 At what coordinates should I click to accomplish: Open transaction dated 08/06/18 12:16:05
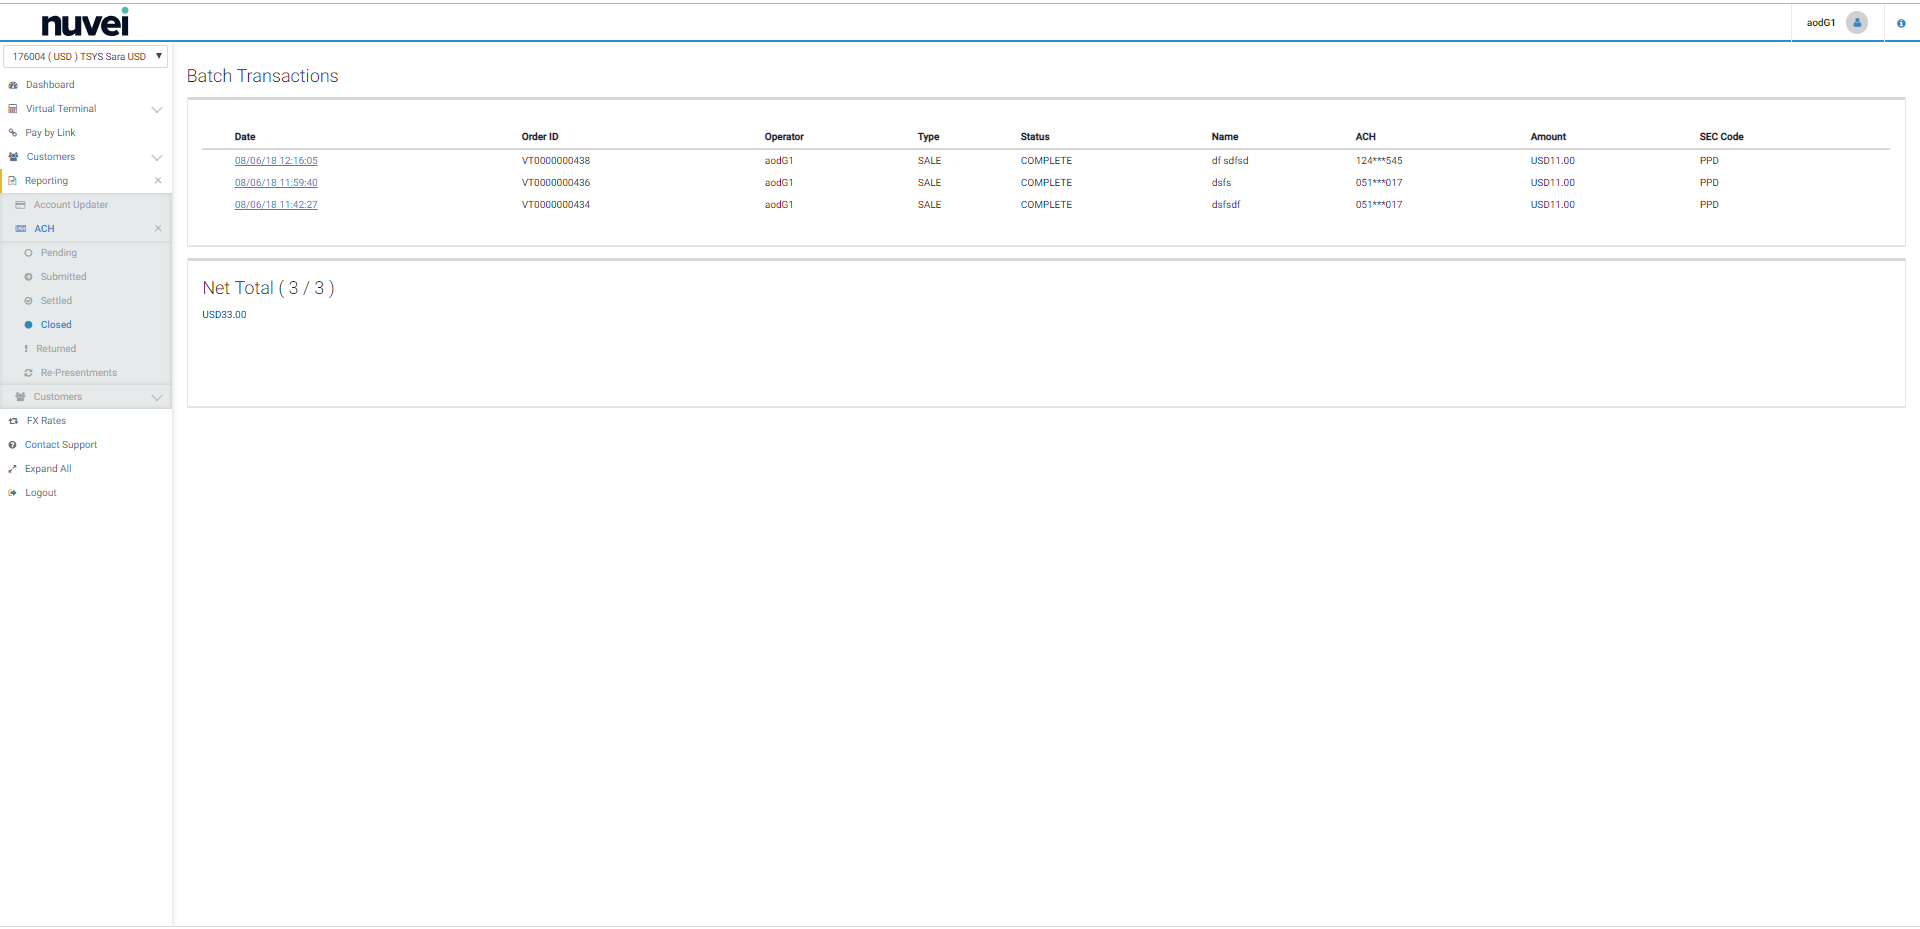[276, 161]
